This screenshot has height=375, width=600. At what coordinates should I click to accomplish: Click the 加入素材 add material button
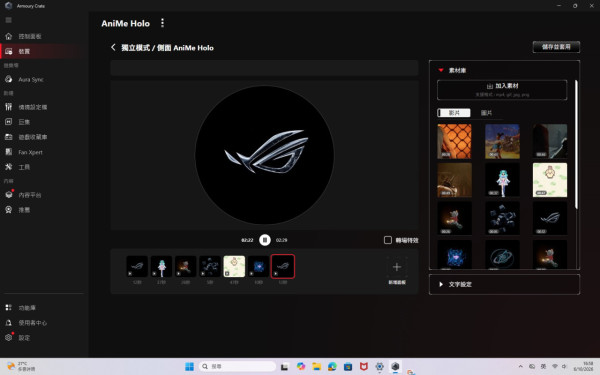[502, 90]
